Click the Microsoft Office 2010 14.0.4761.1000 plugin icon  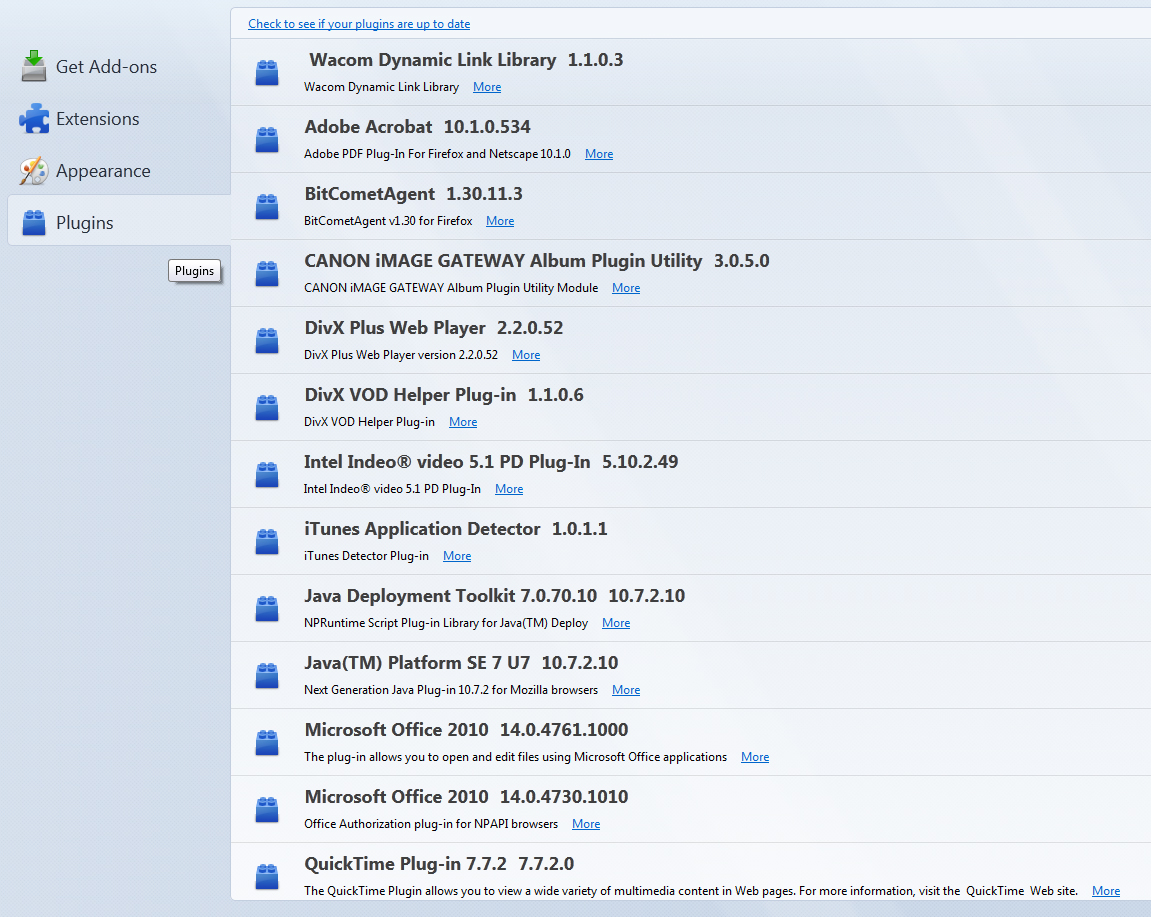pyautogui.click(x=266, y=742)
